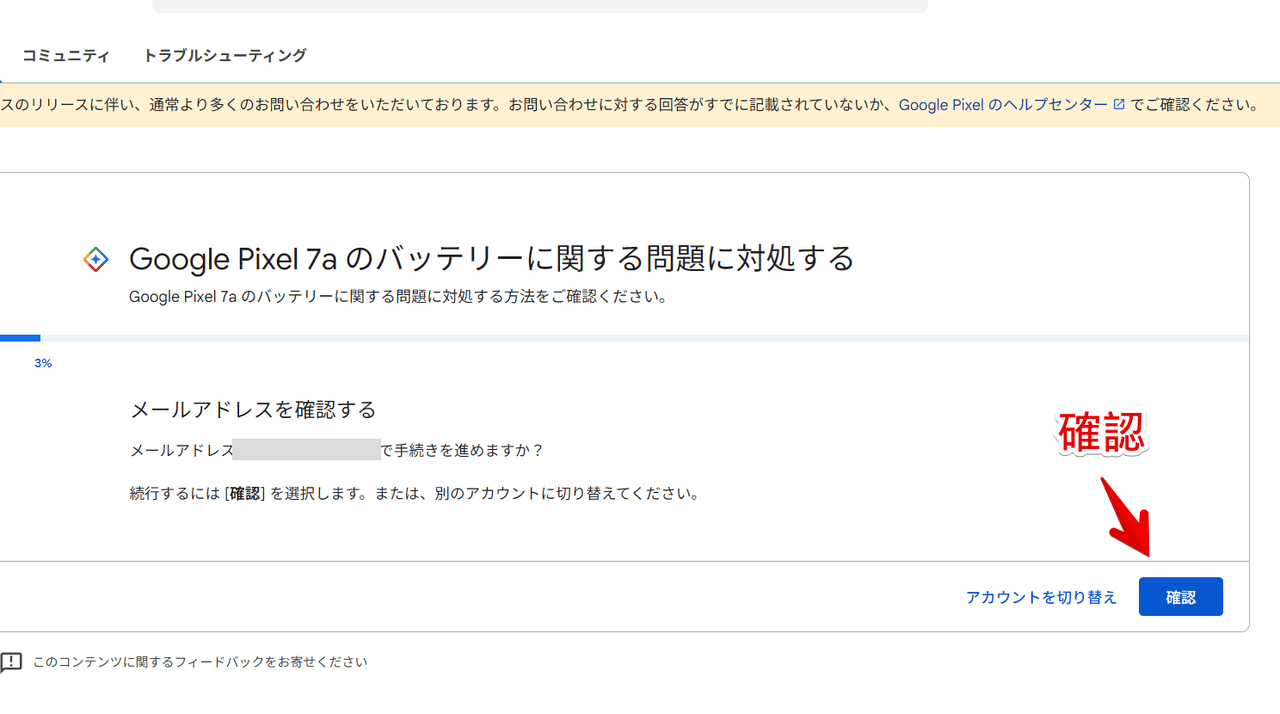1280x714 pixels.
Task: Click external link icon beside ヘルプセンター
Action: pyautogui.click(x=1119, y=104)
